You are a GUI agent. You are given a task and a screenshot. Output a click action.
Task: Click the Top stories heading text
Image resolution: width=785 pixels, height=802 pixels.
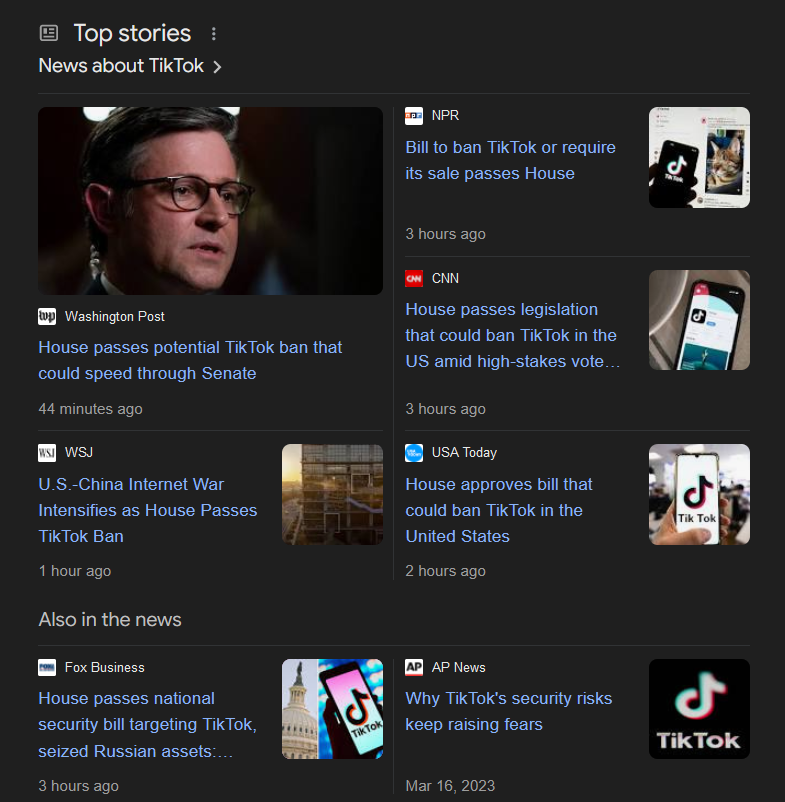point(132,34)
